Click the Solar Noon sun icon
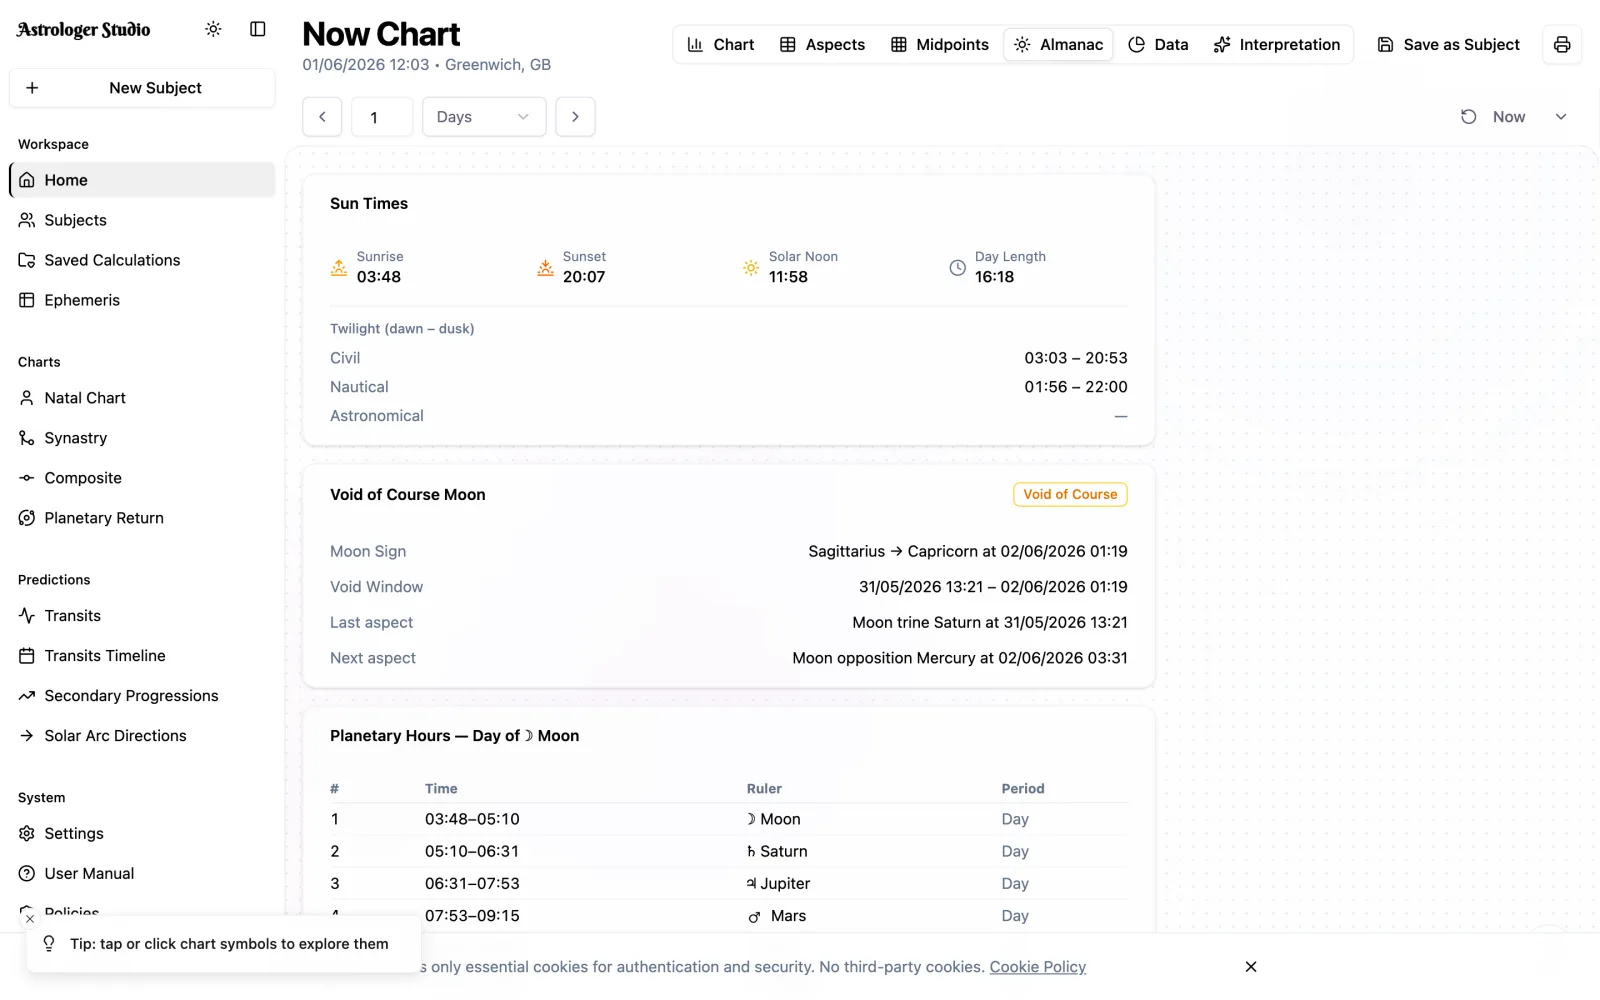 pyautogui.click(x=751, y=268)
